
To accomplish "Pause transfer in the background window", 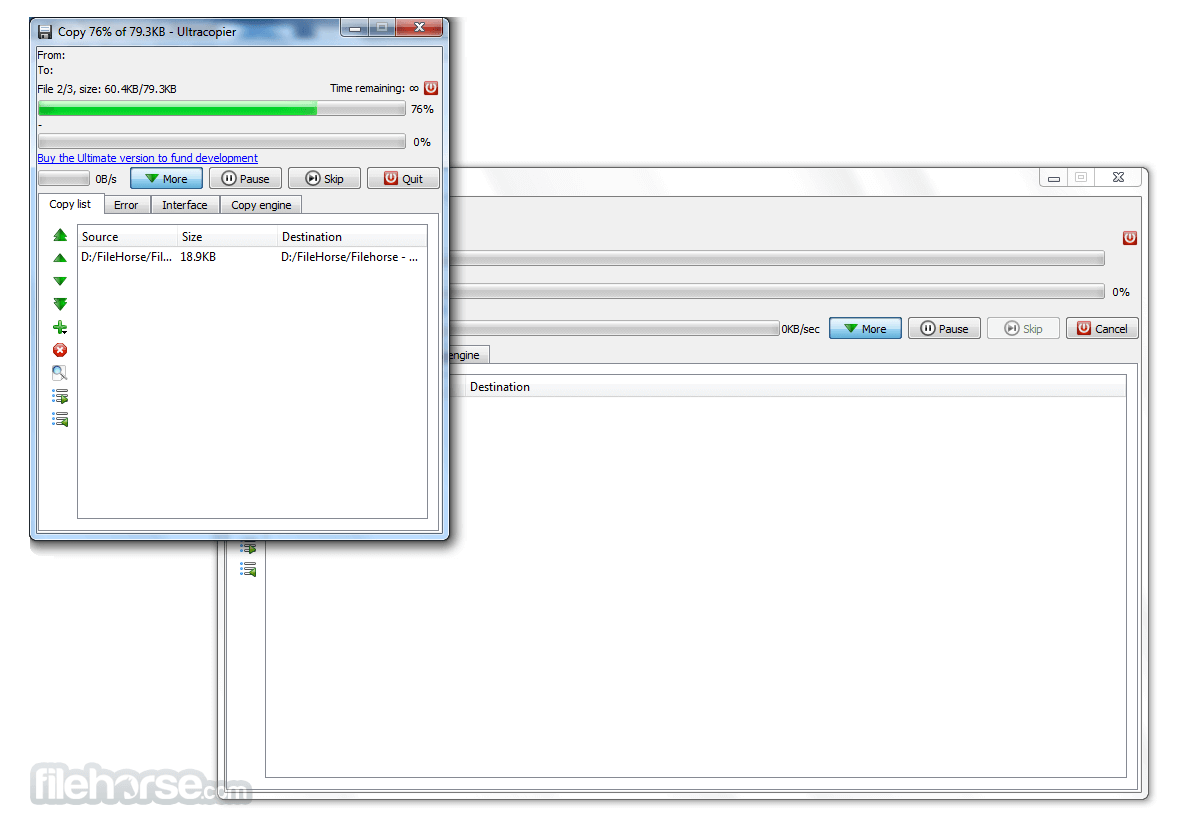I will click(944, 328).
